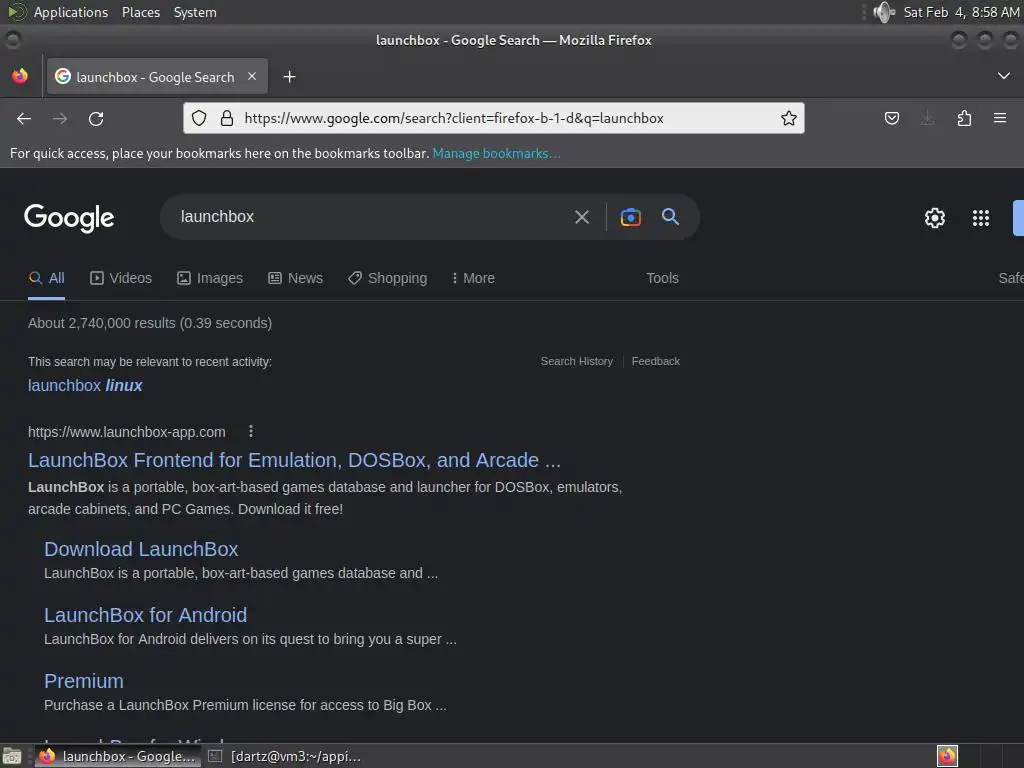Click the Feedback link
The image size is (1024, 768).
pyautogui.click(x=656, y=361)
